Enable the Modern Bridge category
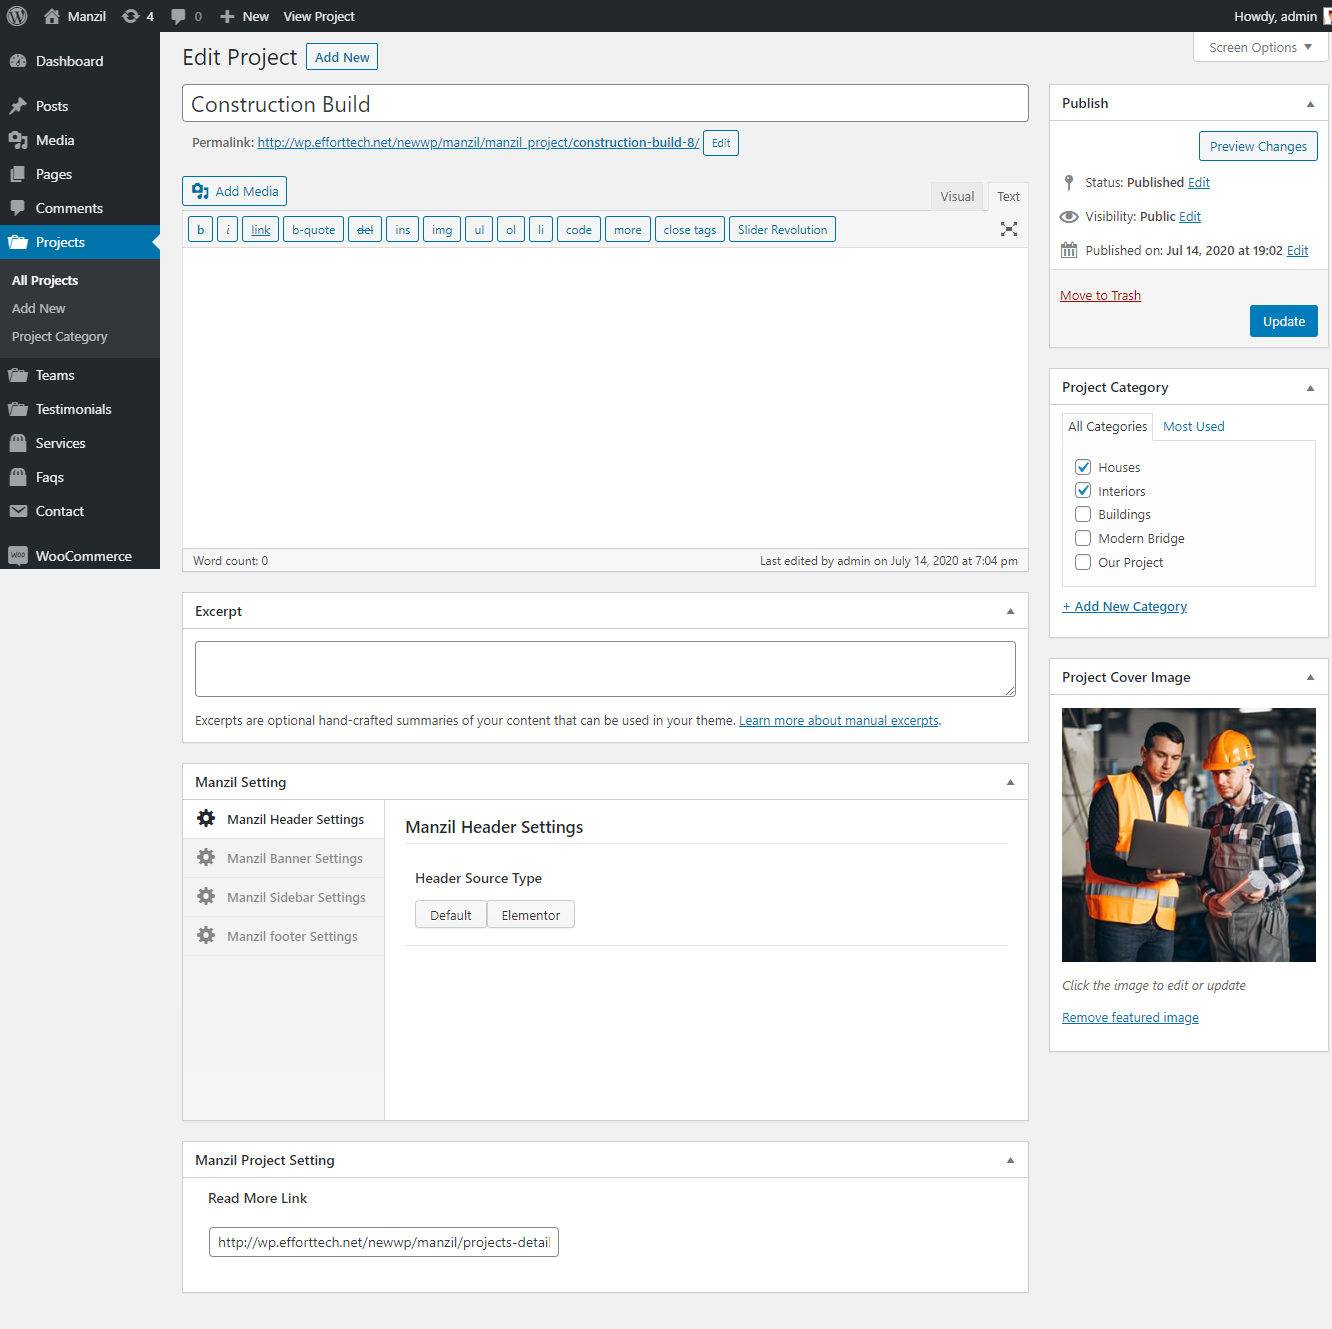This screenshot has height=1329, width=1332. point(1083,538)
